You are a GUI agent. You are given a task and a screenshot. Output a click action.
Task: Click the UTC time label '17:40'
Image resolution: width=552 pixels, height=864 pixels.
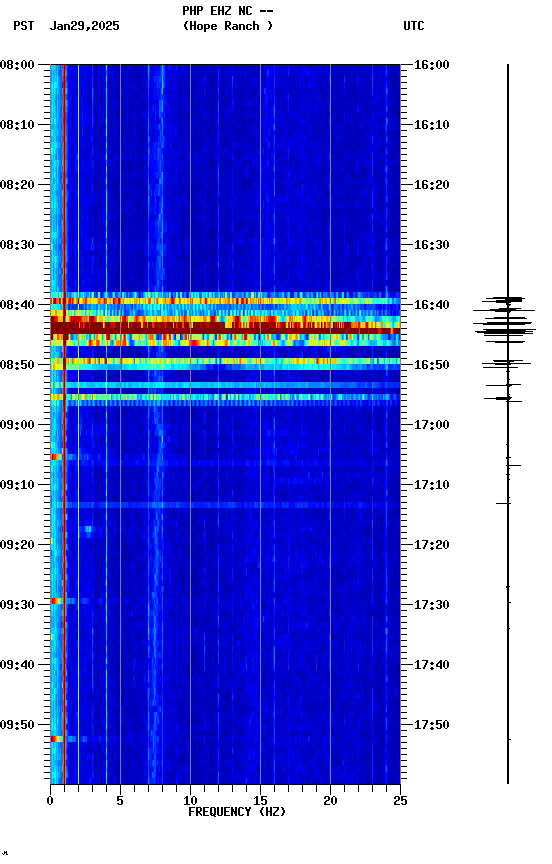[x=431, y=665]
